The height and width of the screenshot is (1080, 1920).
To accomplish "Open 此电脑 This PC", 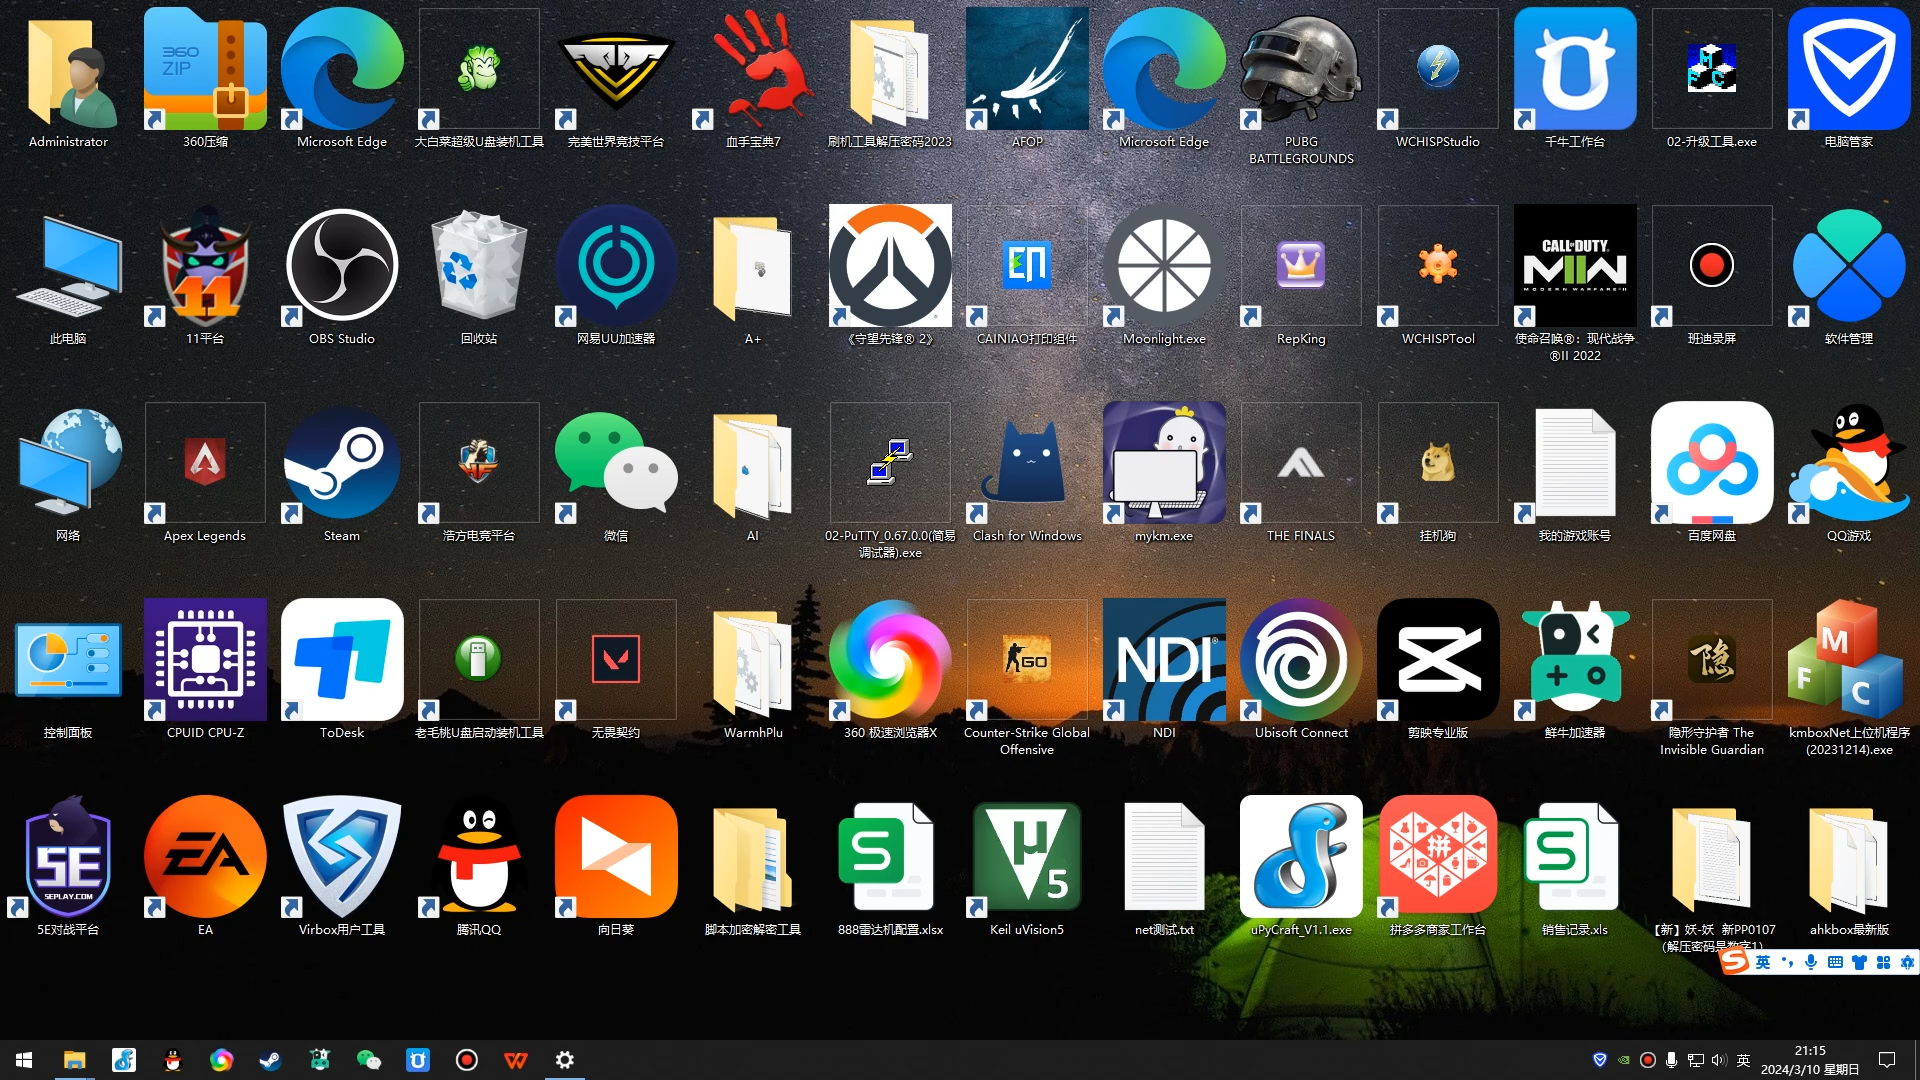I will tap(68, 275).
